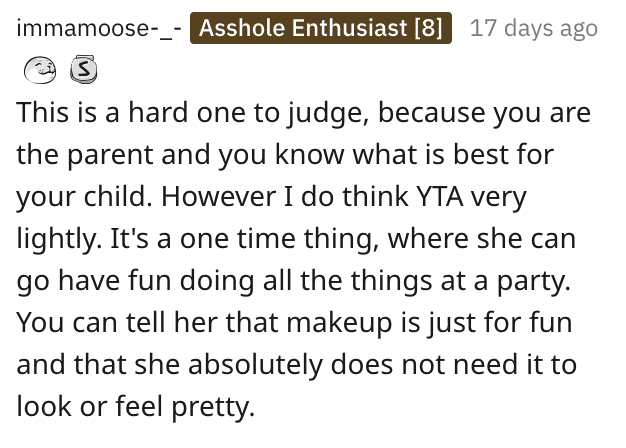Click the silver S award icon
Screen dimensions: 626x448
pos(83,69)
